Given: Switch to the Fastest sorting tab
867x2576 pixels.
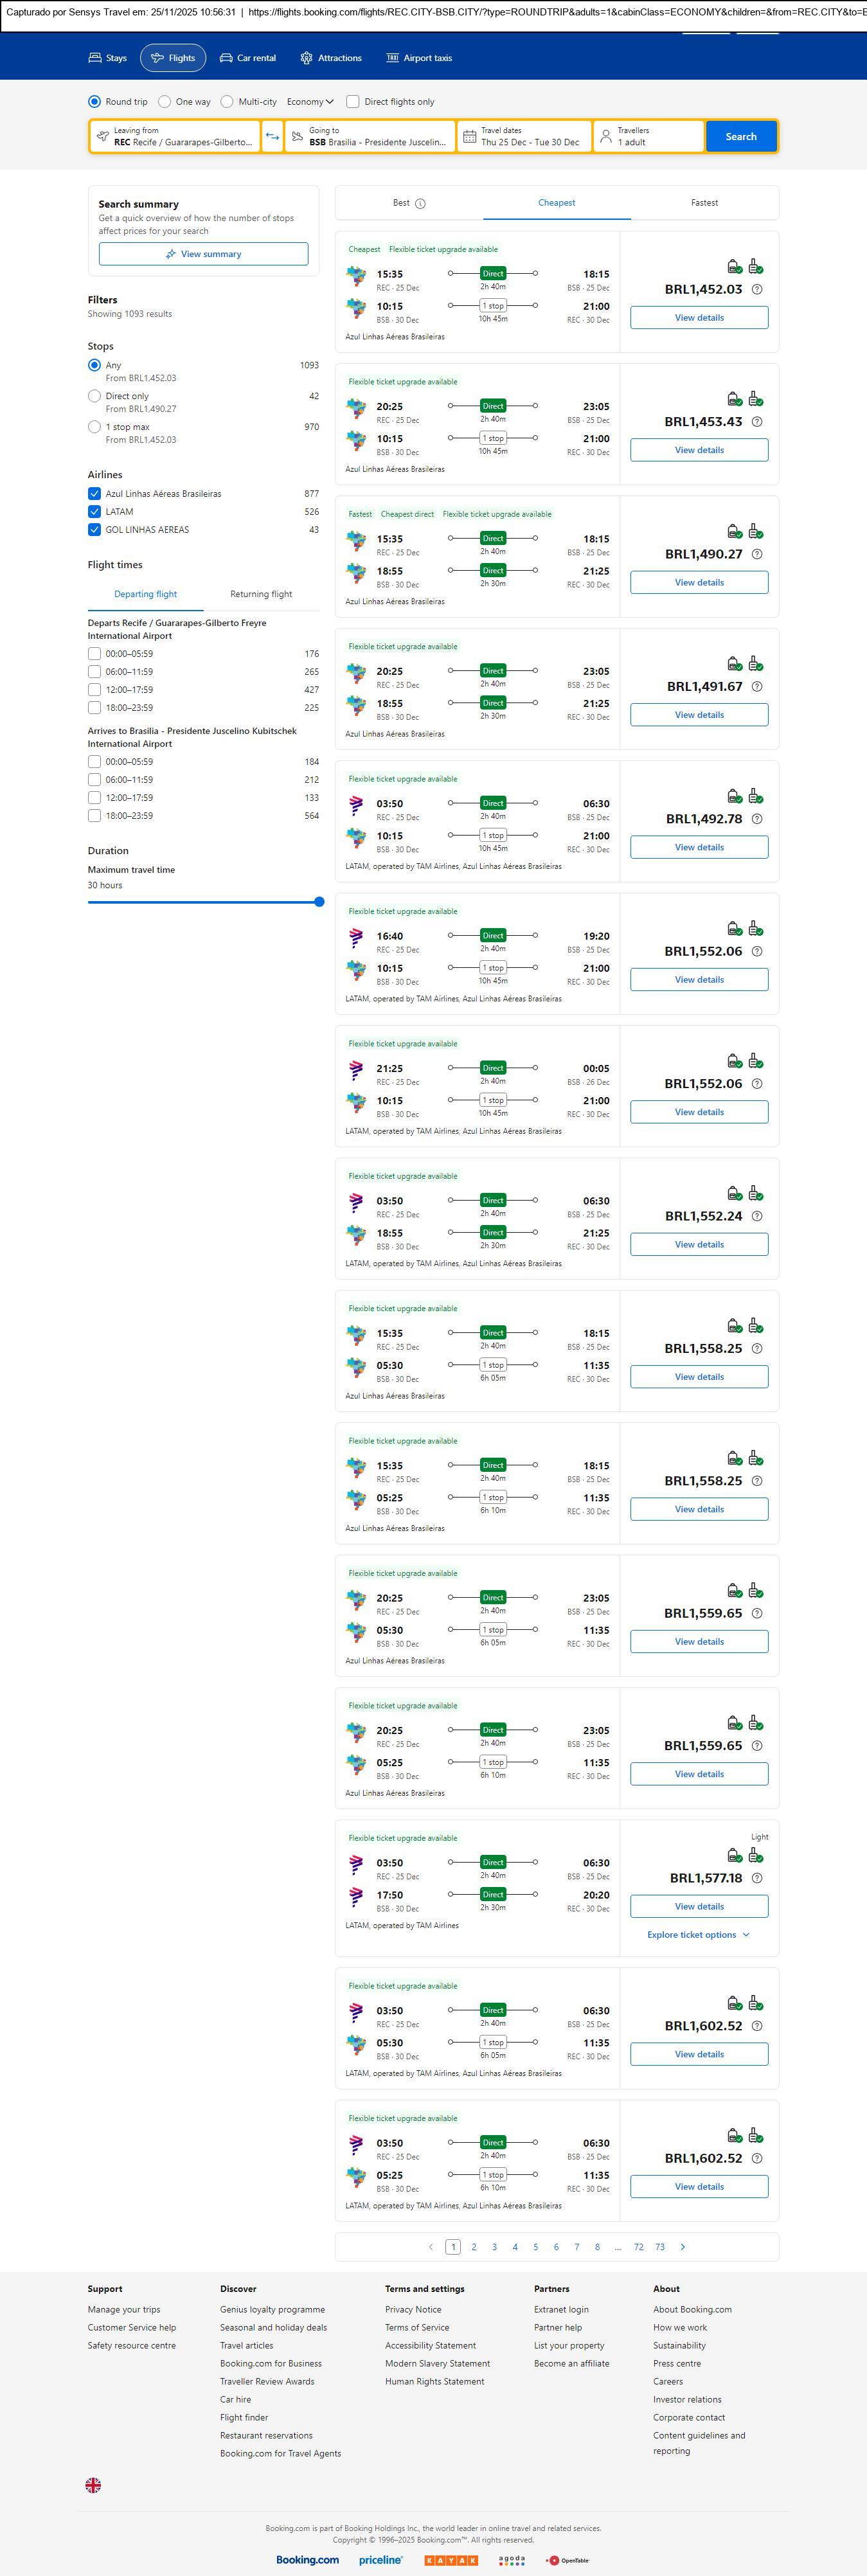Looking at the screenshot, I should (704, 203).
